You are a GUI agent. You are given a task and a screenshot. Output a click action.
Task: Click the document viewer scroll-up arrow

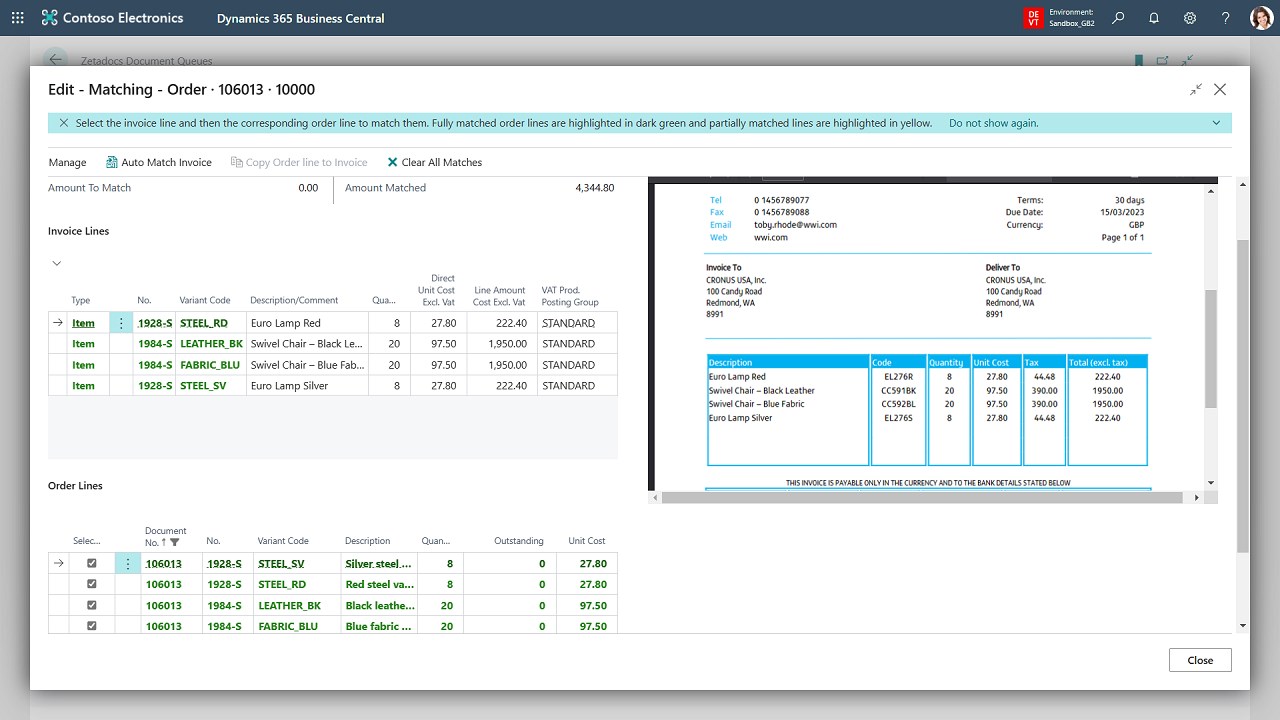pos(1211,191)
